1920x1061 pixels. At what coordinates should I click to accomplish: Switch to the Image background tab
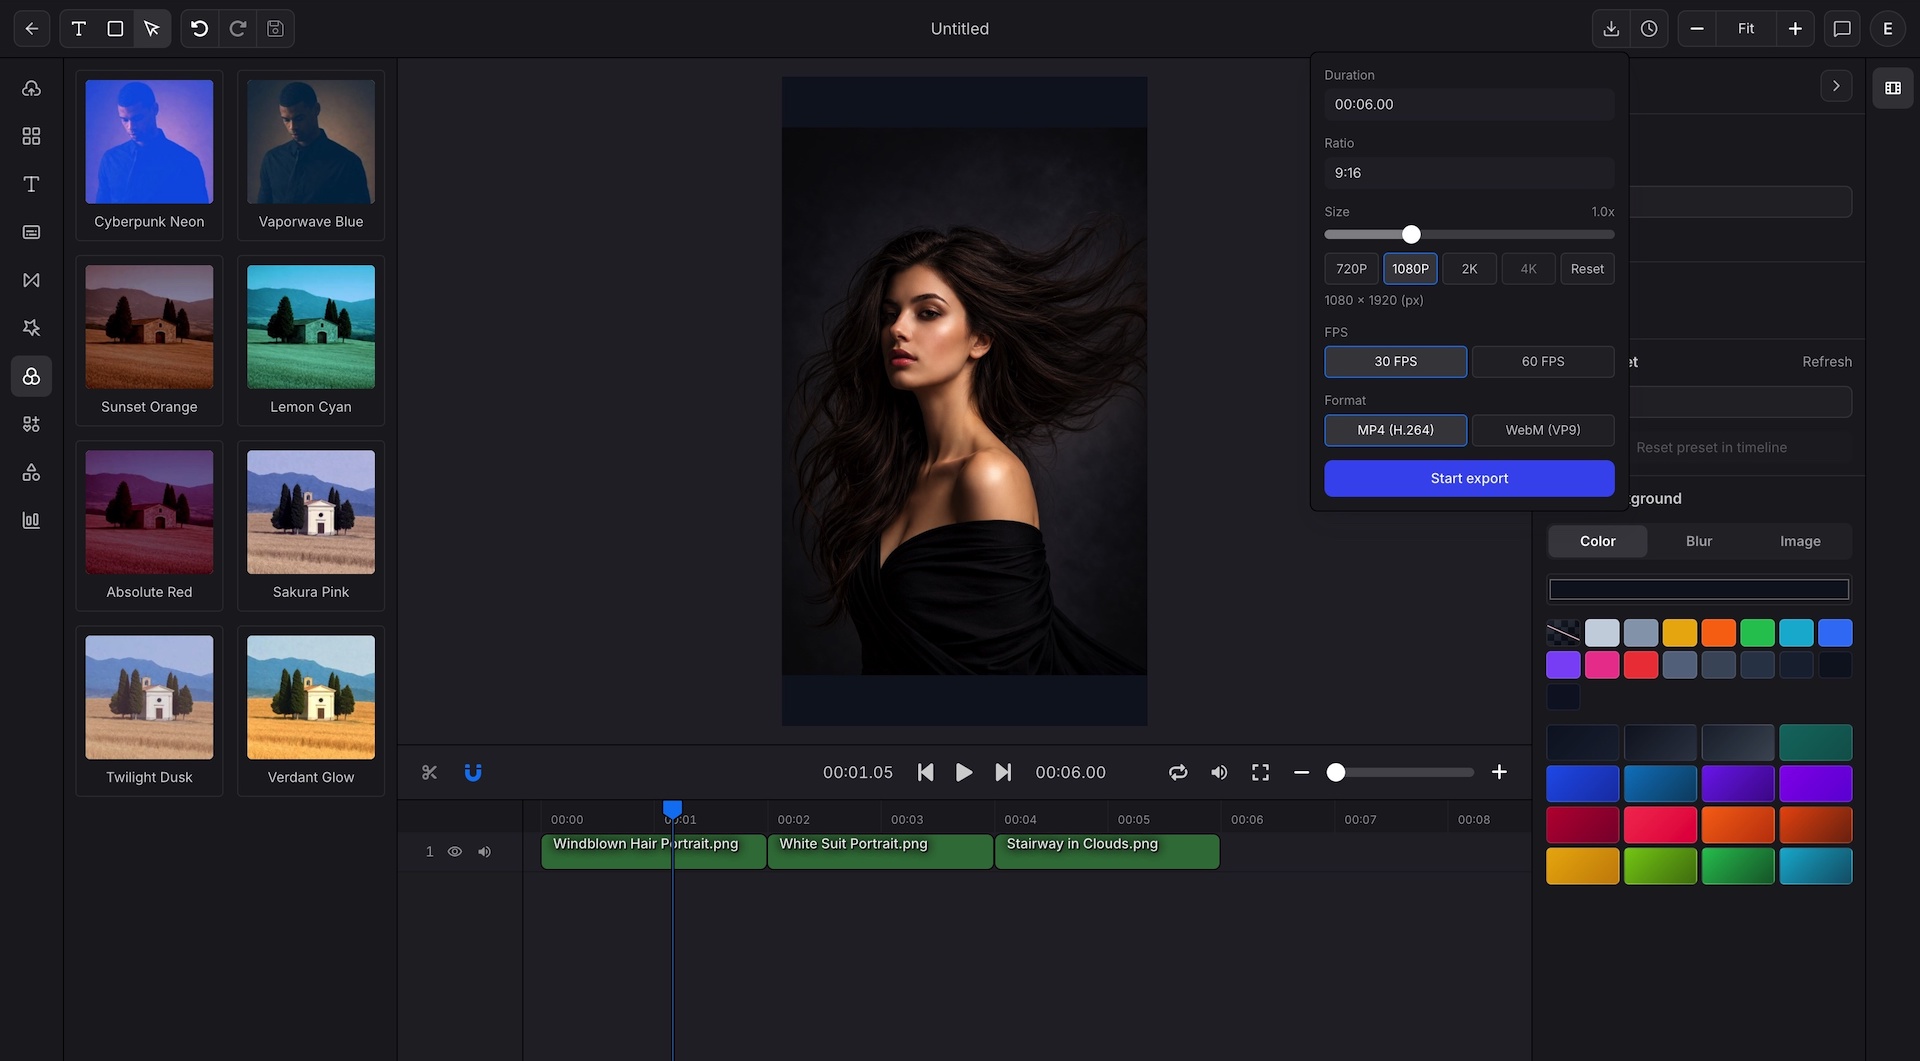(1798, 541)
